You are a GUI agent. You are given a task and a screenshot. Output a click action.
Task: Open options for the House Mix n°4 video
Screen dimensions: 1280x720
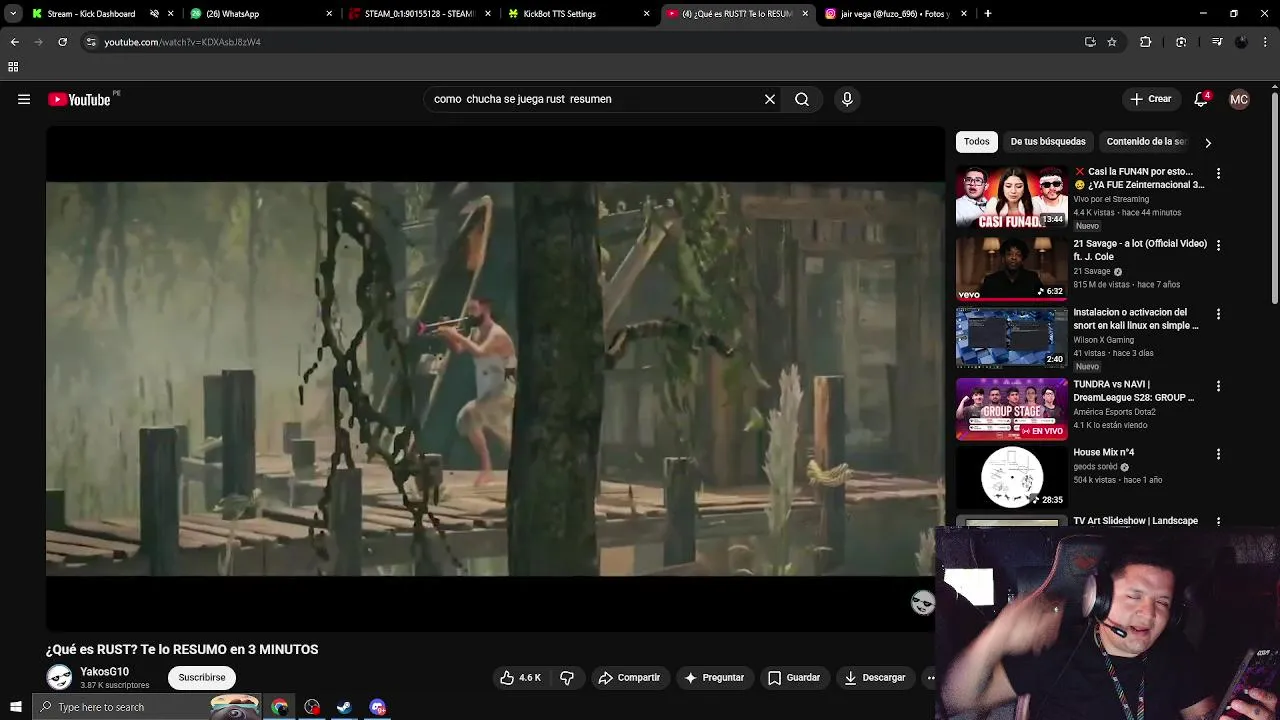(1218, 454)
